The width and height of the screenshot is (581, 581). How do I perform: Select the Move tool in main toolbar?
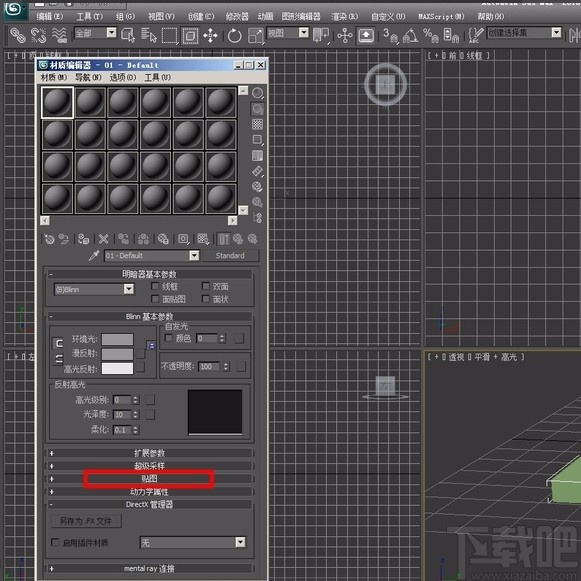point(210,36)
